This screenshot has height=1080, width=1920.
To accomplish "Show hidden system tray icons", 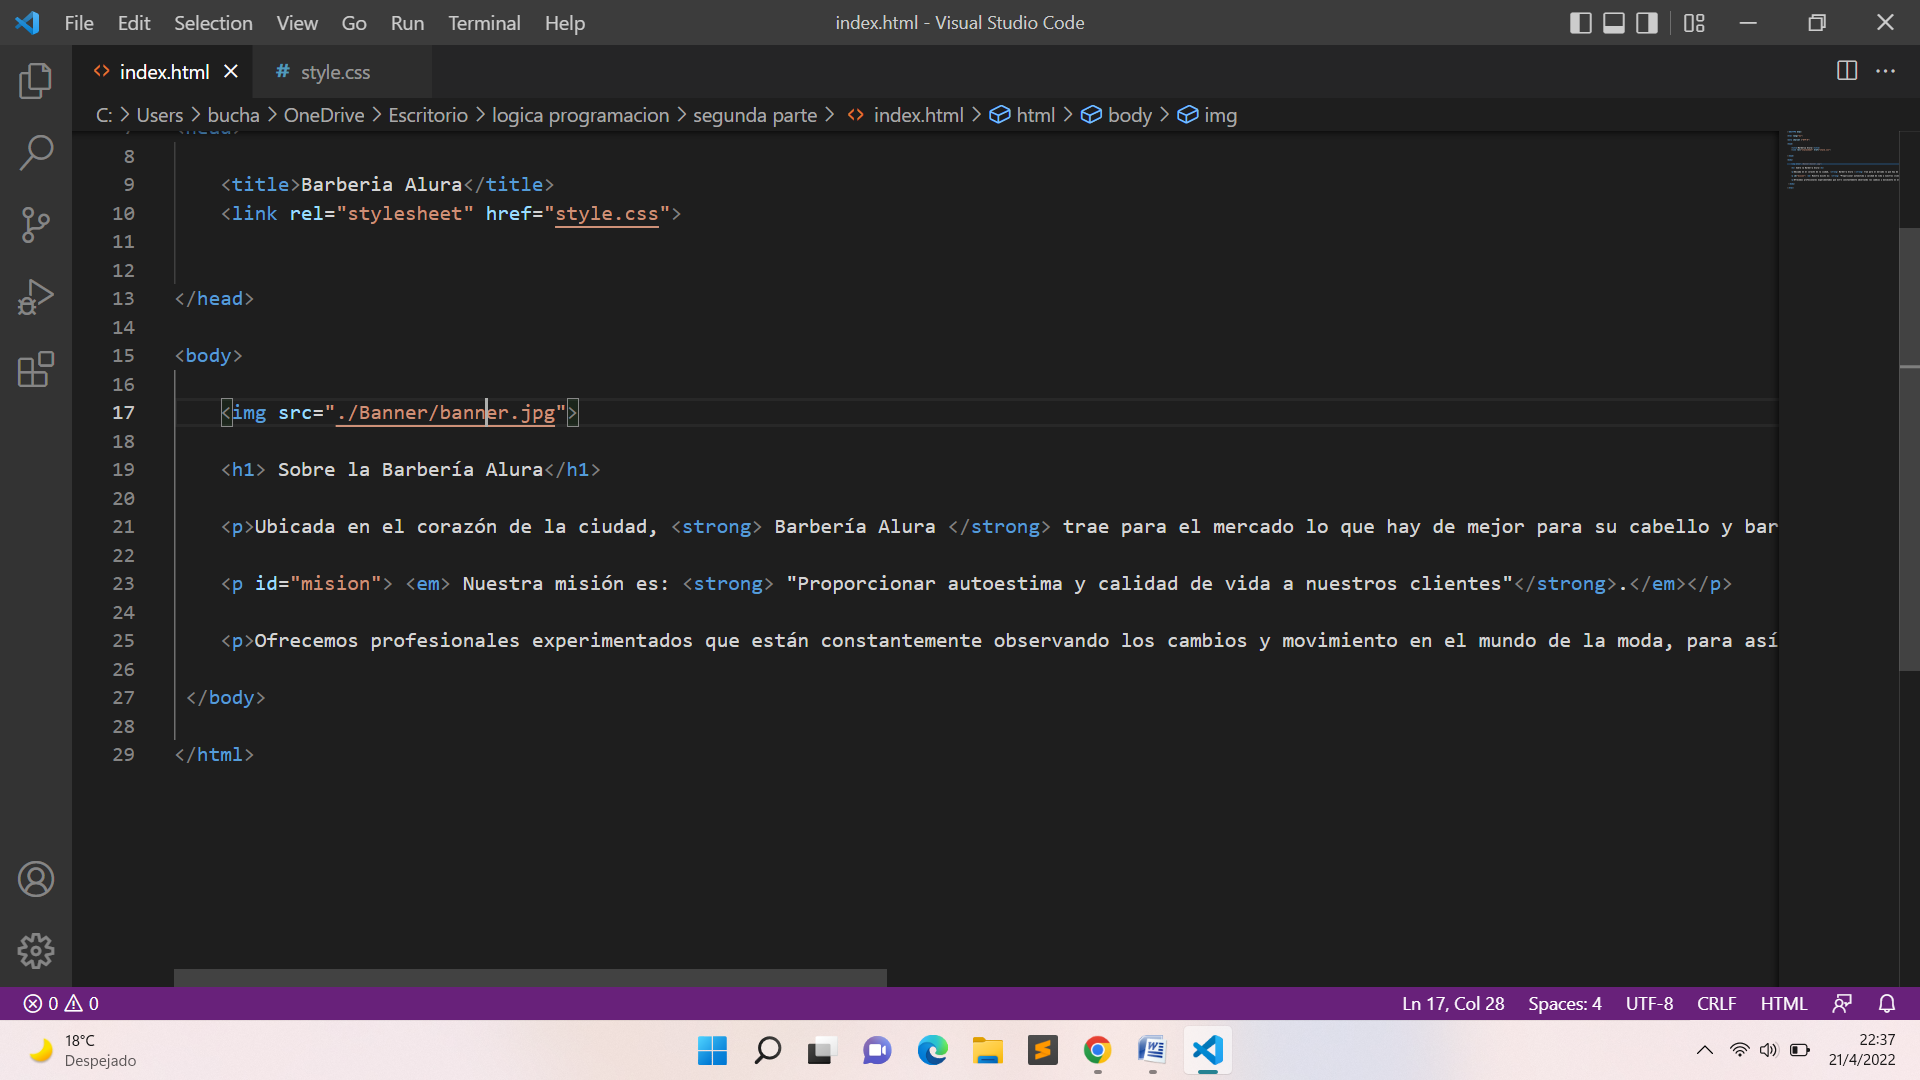I will click(x=1705, y=1050).
